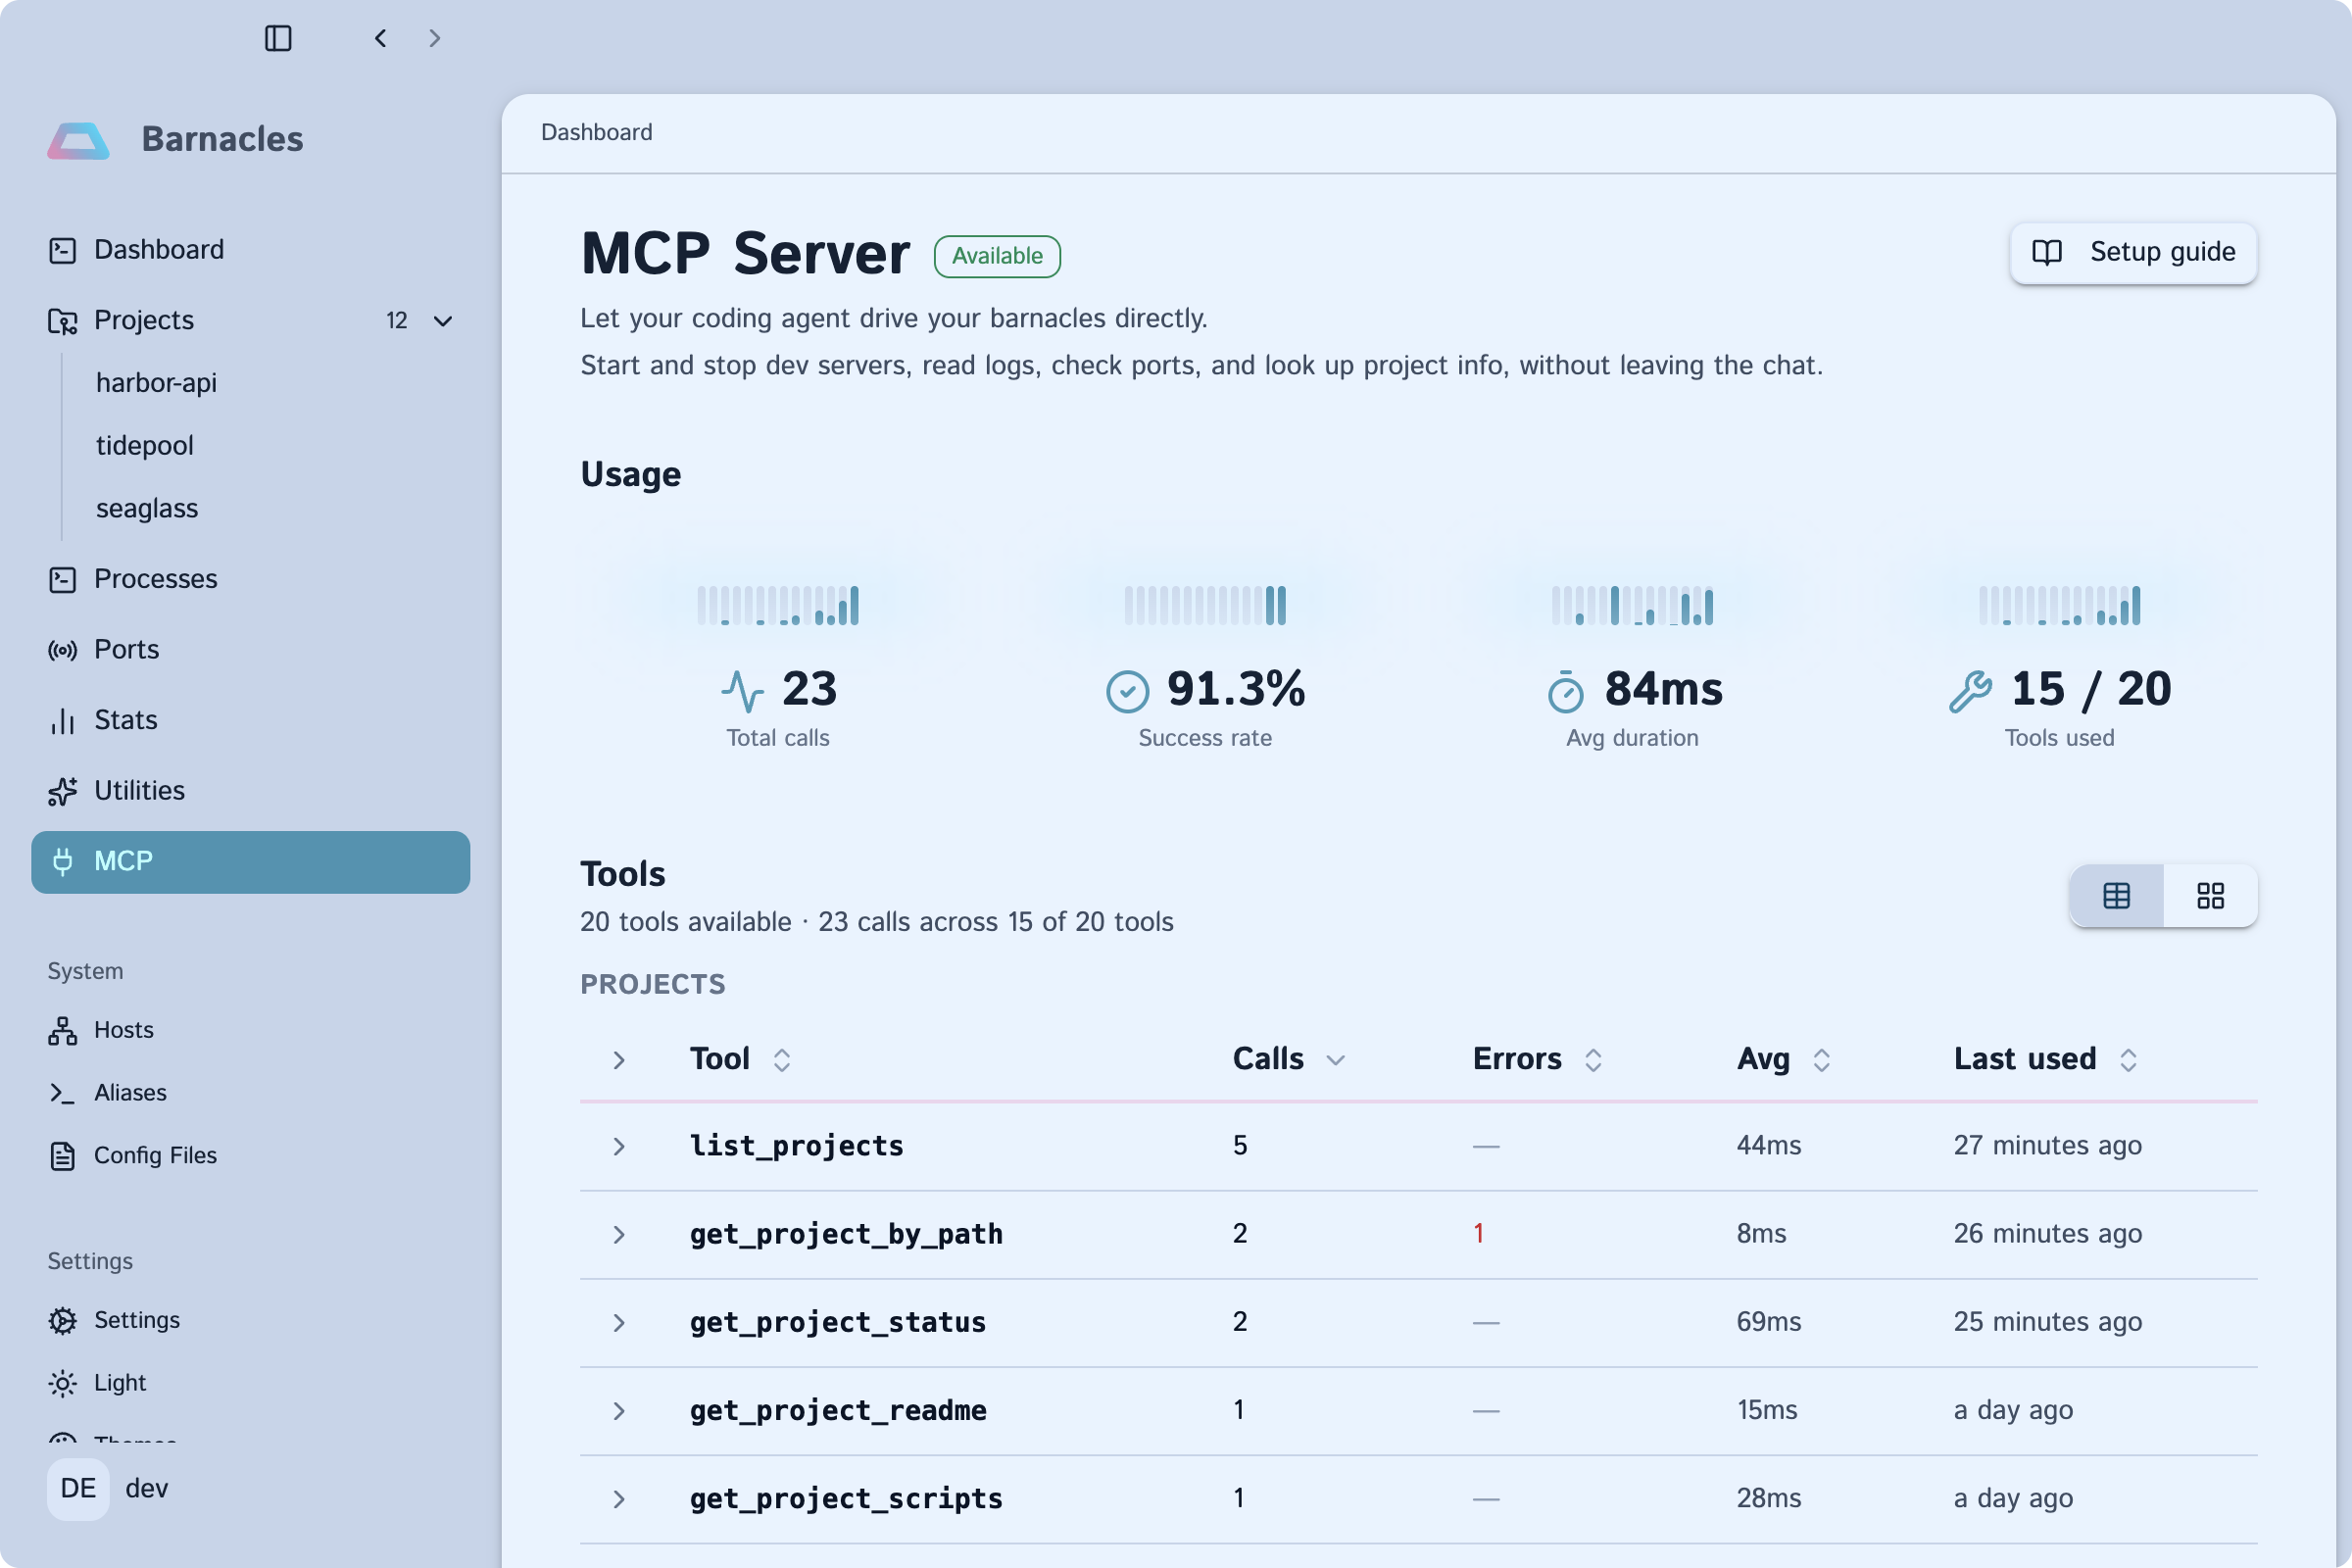Sort by Calls column
The image size is (2352, 1568).
coord(1289,1059)
